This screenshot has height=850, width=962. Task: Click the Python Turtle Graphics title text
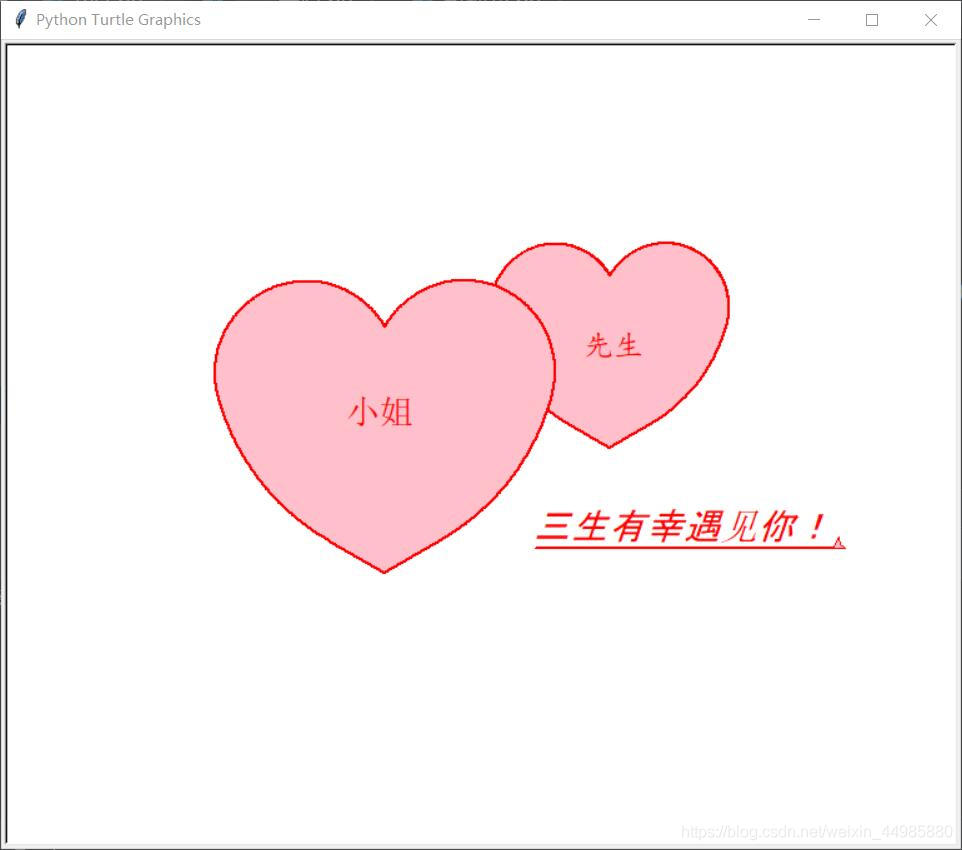tap(117, 19)
